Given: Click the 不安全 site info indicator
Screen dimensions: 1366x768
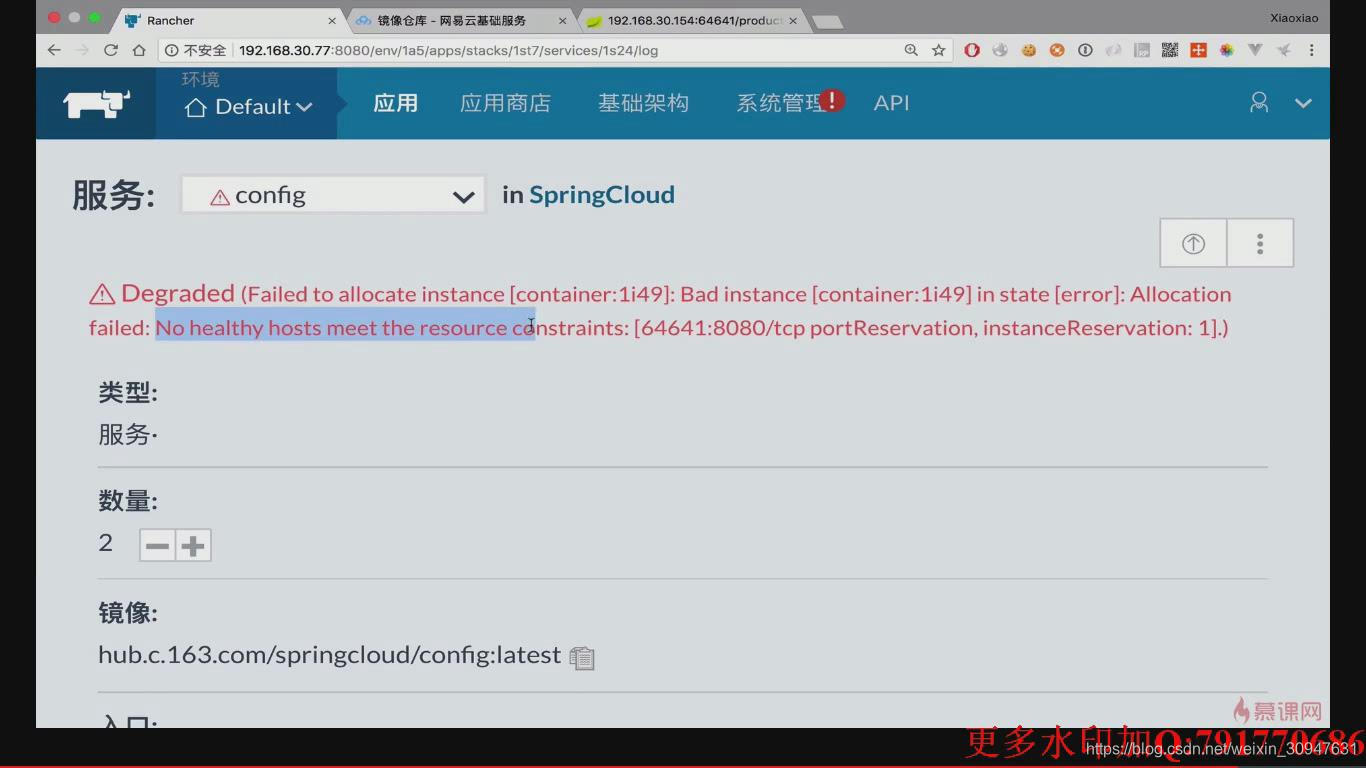Looking at the screenshot, I should tap(196, 50).
